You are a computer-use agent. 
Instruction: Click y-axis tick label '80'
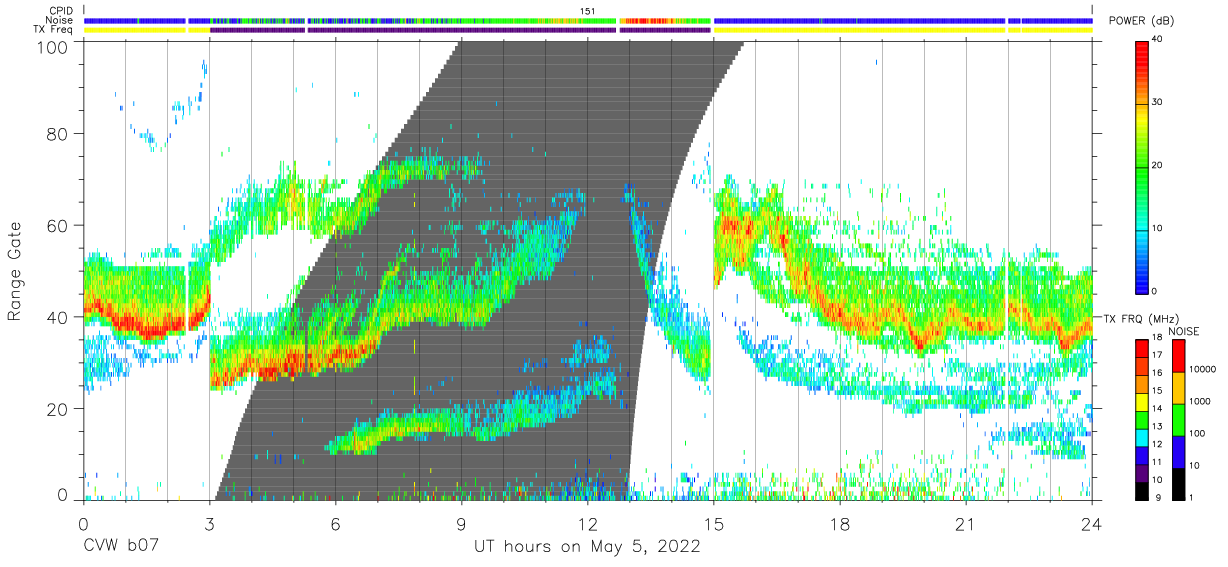click(59, 134)
